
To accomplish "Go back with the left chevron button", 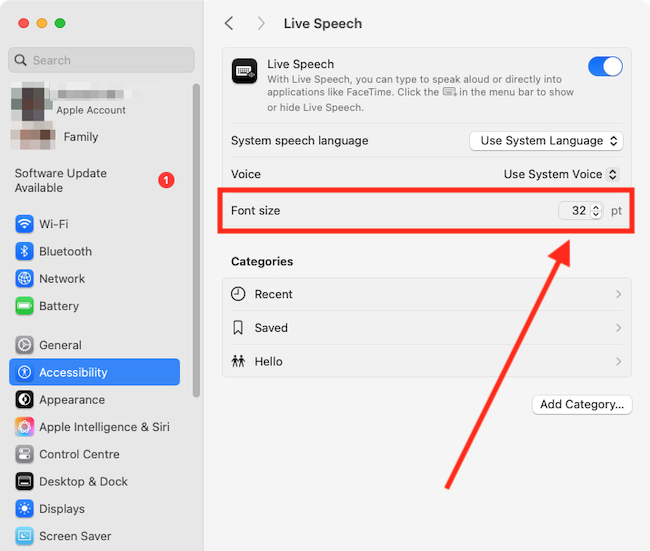I will 229,23.
